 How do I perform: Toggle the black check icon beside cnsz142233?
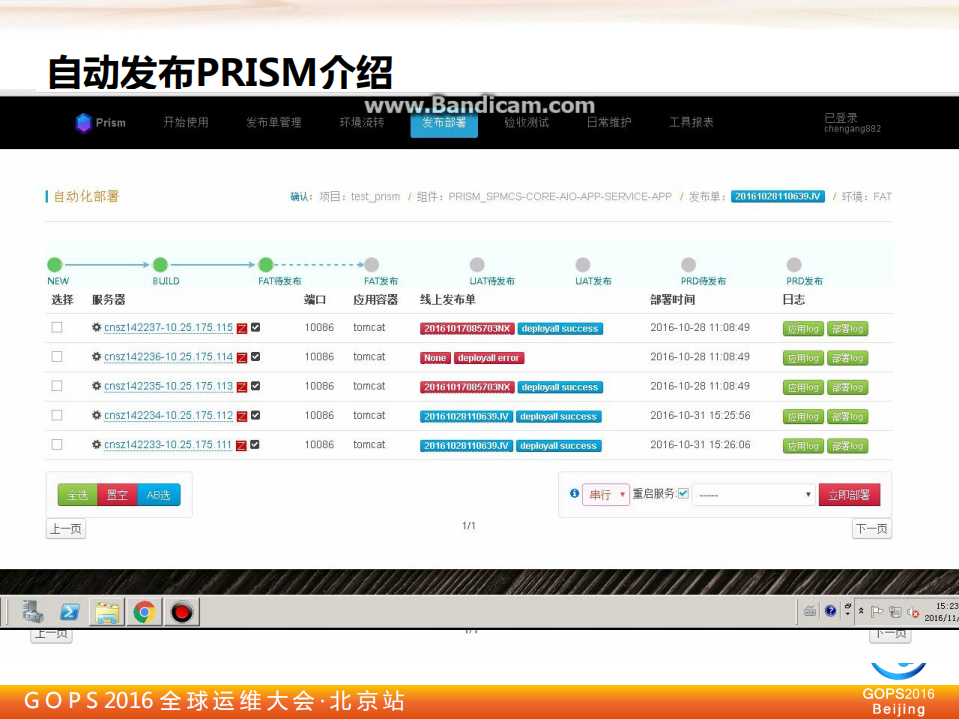[x=254, y=445]
